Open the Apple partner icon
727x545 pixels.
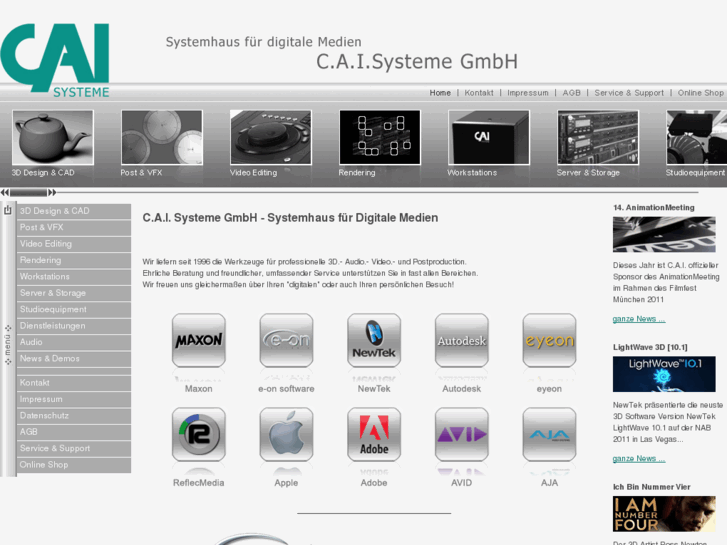point(286,435)
